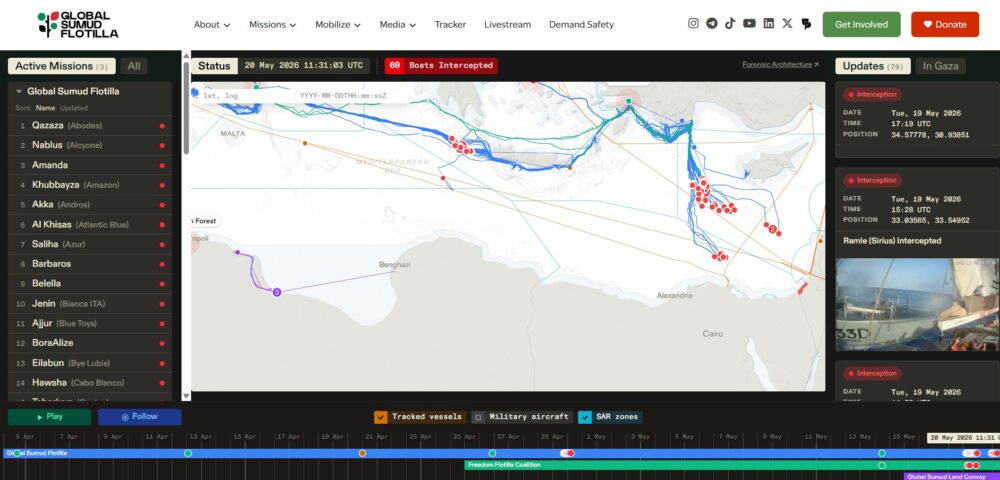The height and width of the screenshot is (480, 1000).
Task: Open the LinkedIn social icon
Action: pos(768,24)
